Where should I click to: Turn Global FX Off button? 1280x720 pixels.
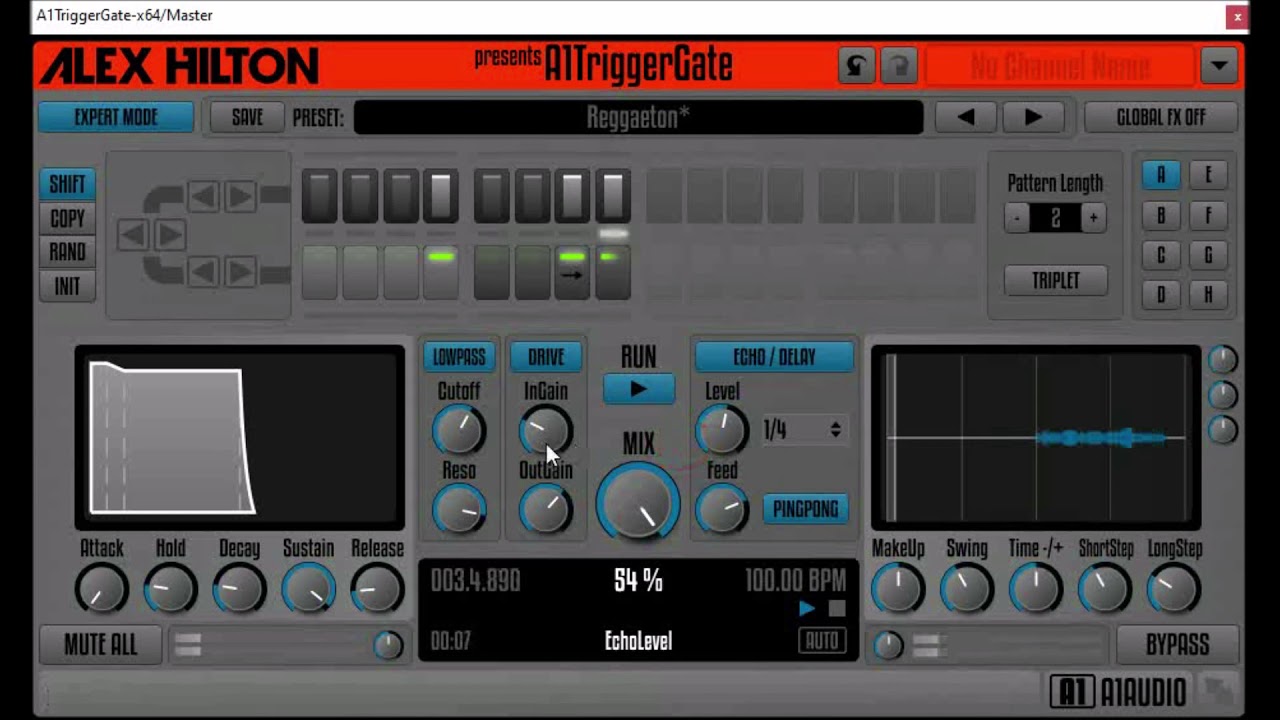(1161, 117)
